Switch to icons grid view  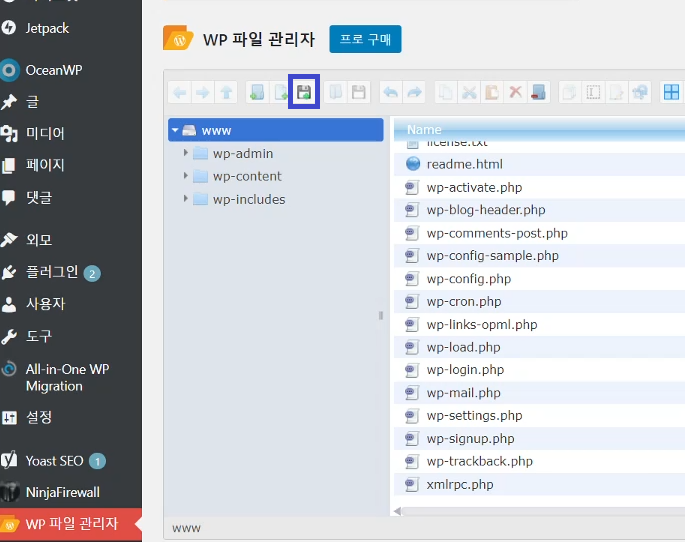coord(671,92)
